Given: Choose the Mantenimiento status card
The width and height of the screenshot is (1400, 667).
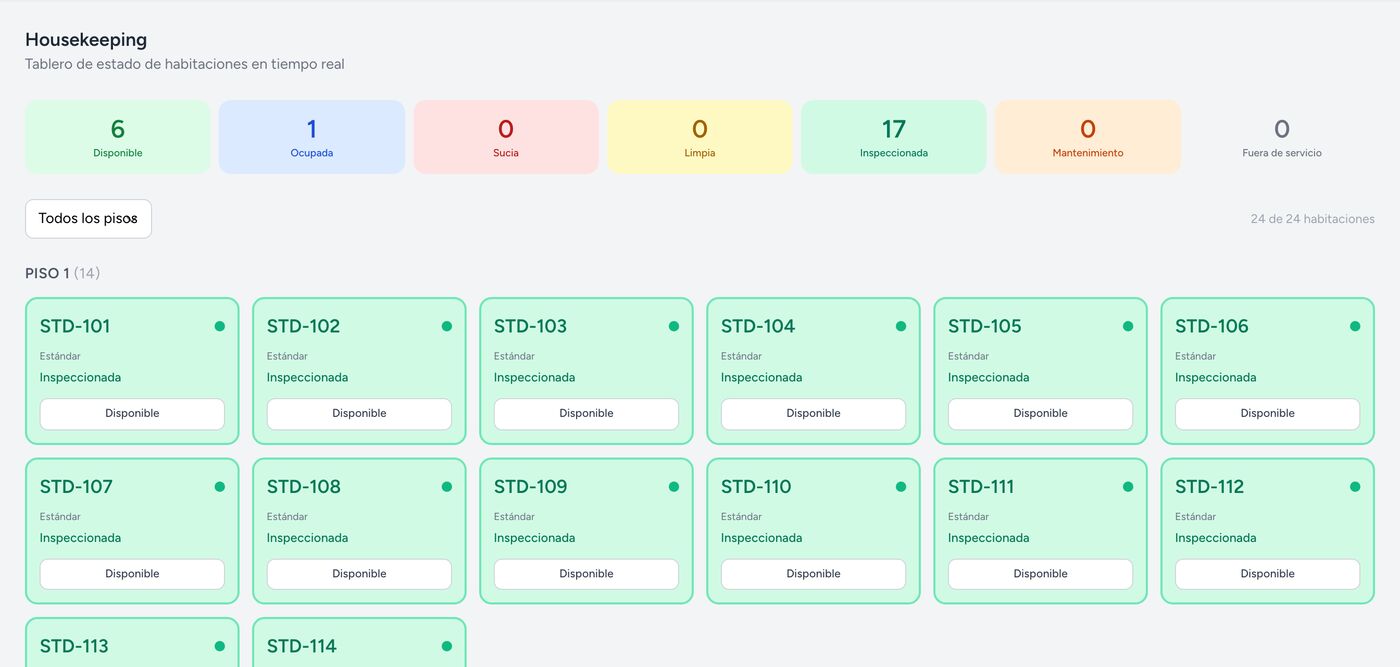Looking at the screenshot, I should coord(1088,137).
